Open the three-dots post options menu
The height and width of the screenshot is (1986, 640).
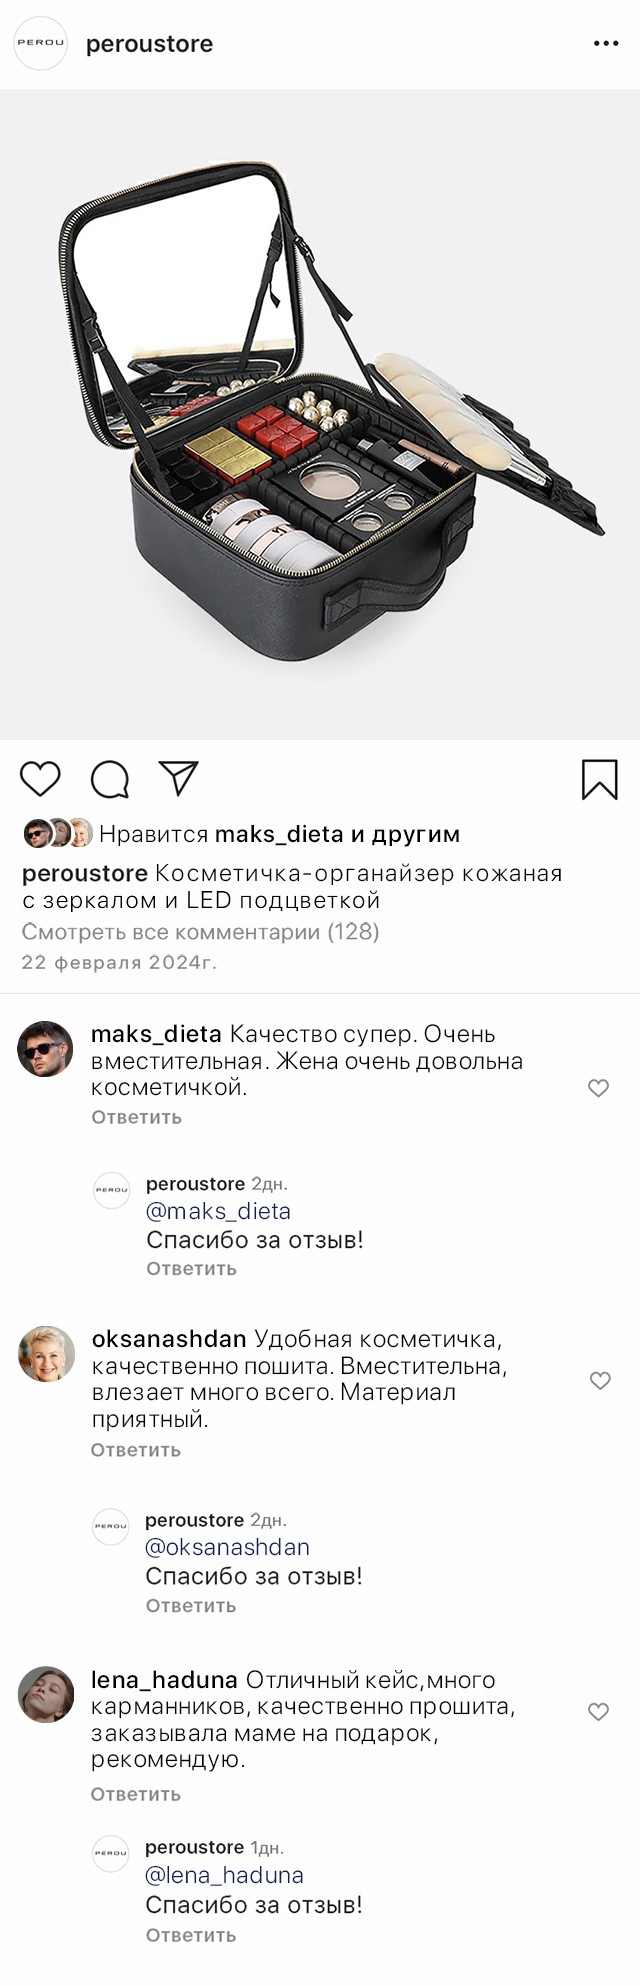click(x=606, y=44)
